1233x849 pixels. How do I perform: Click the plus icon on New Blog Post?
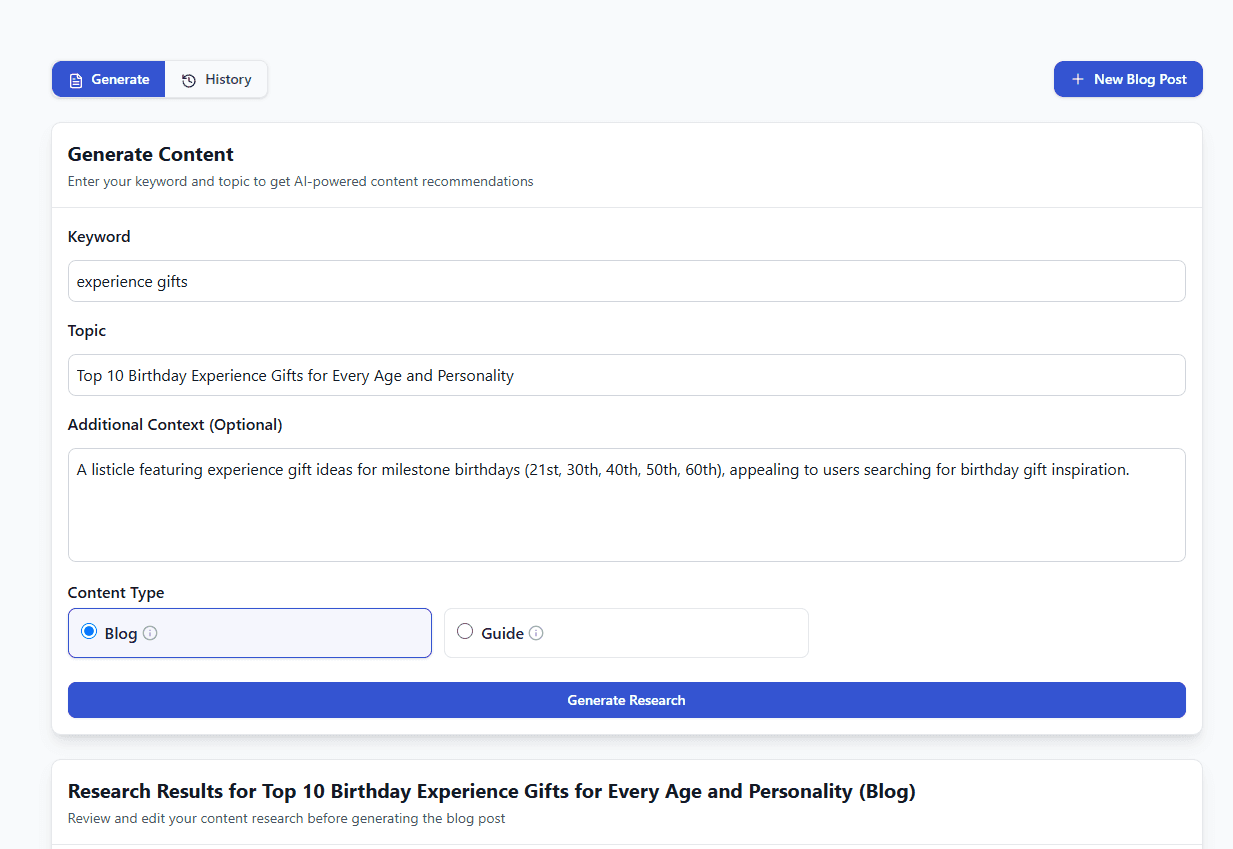tap(1077, 79)
